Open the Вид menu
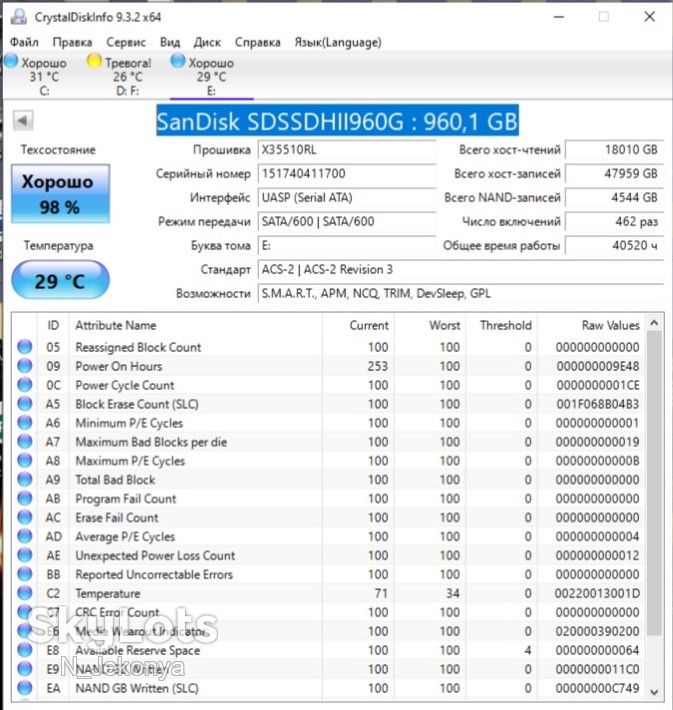This screenshot has height=710, width=673. tap(170, 42)
